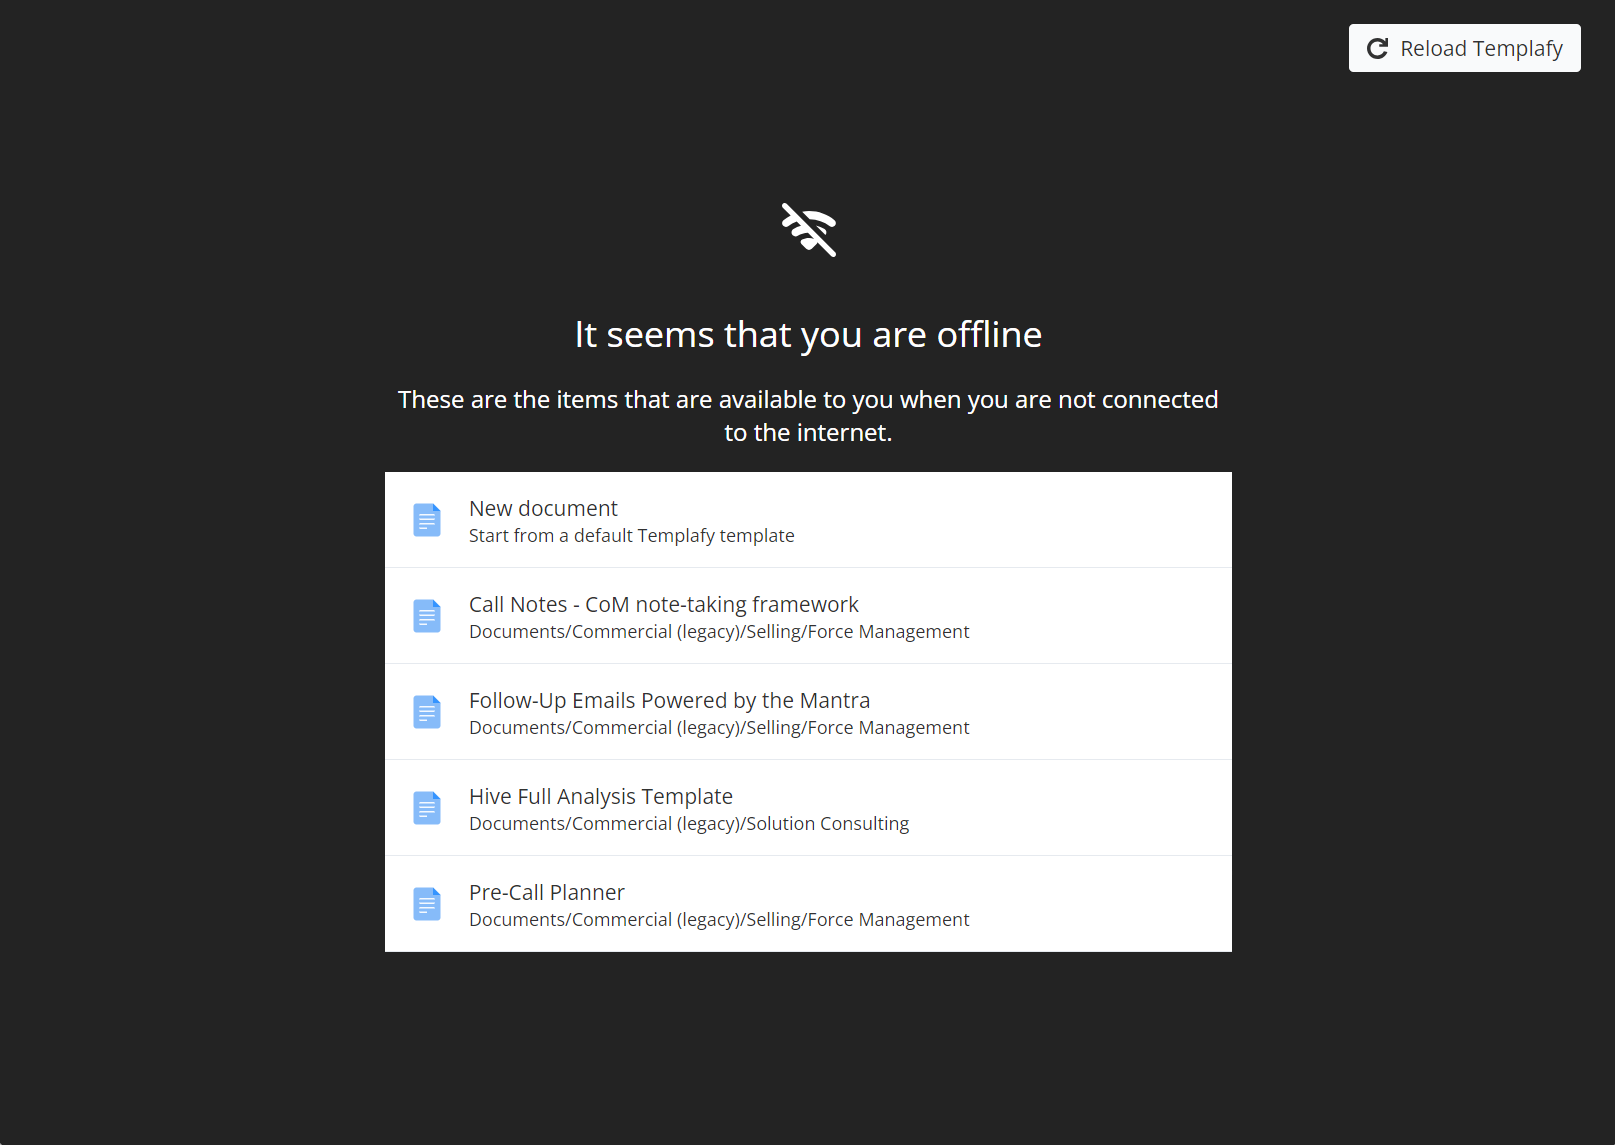Screen dimensions: 1615x1145
Task: Click the Reload Templafy button
Action: point(1464,48)
